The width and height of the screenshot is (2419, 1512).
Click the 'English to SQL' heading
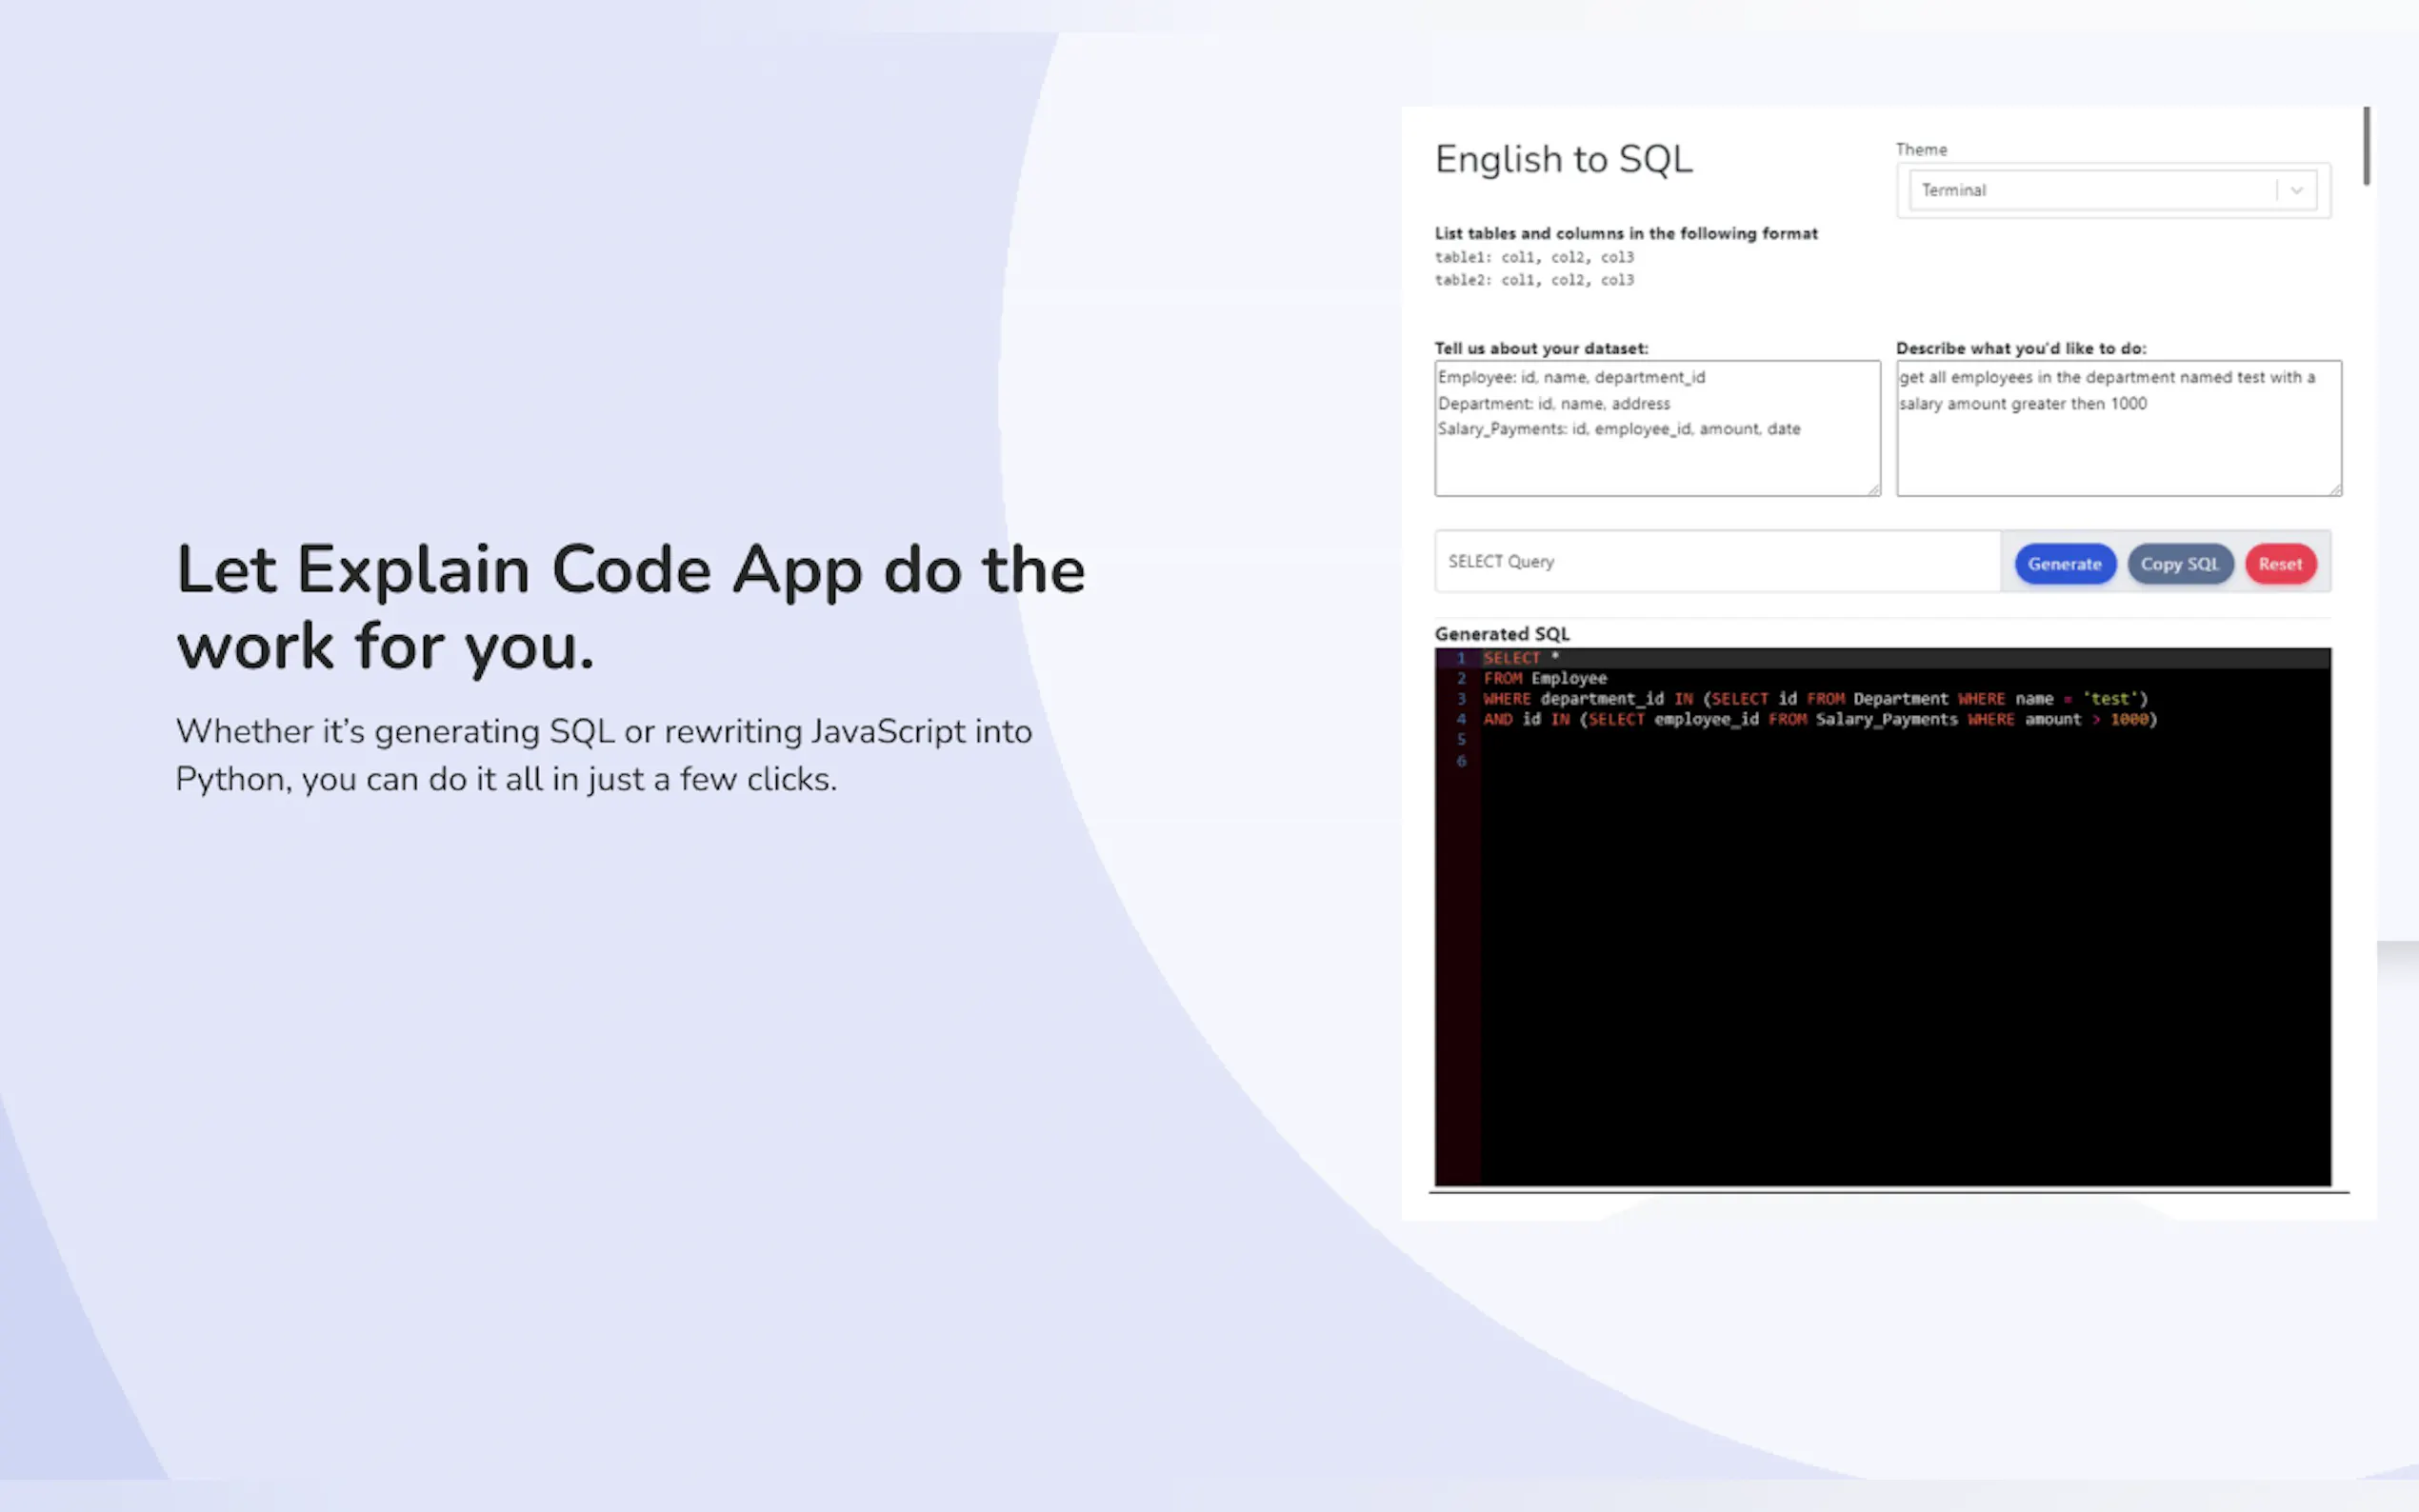click(x=1563, y=160)
